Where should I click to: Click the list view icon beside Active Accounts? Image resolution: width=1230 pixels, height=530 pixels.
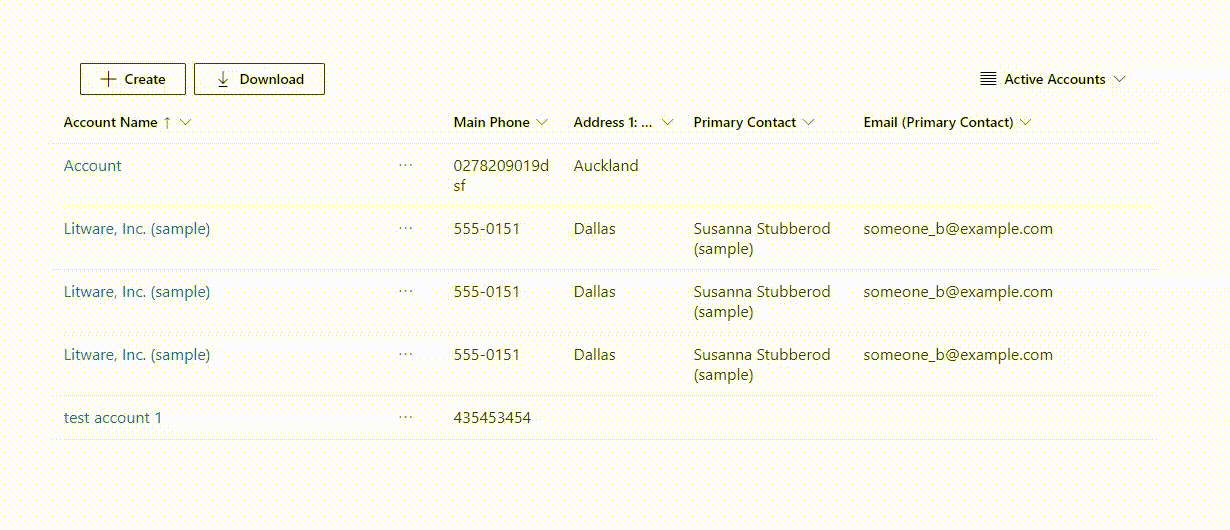[988, 79]
